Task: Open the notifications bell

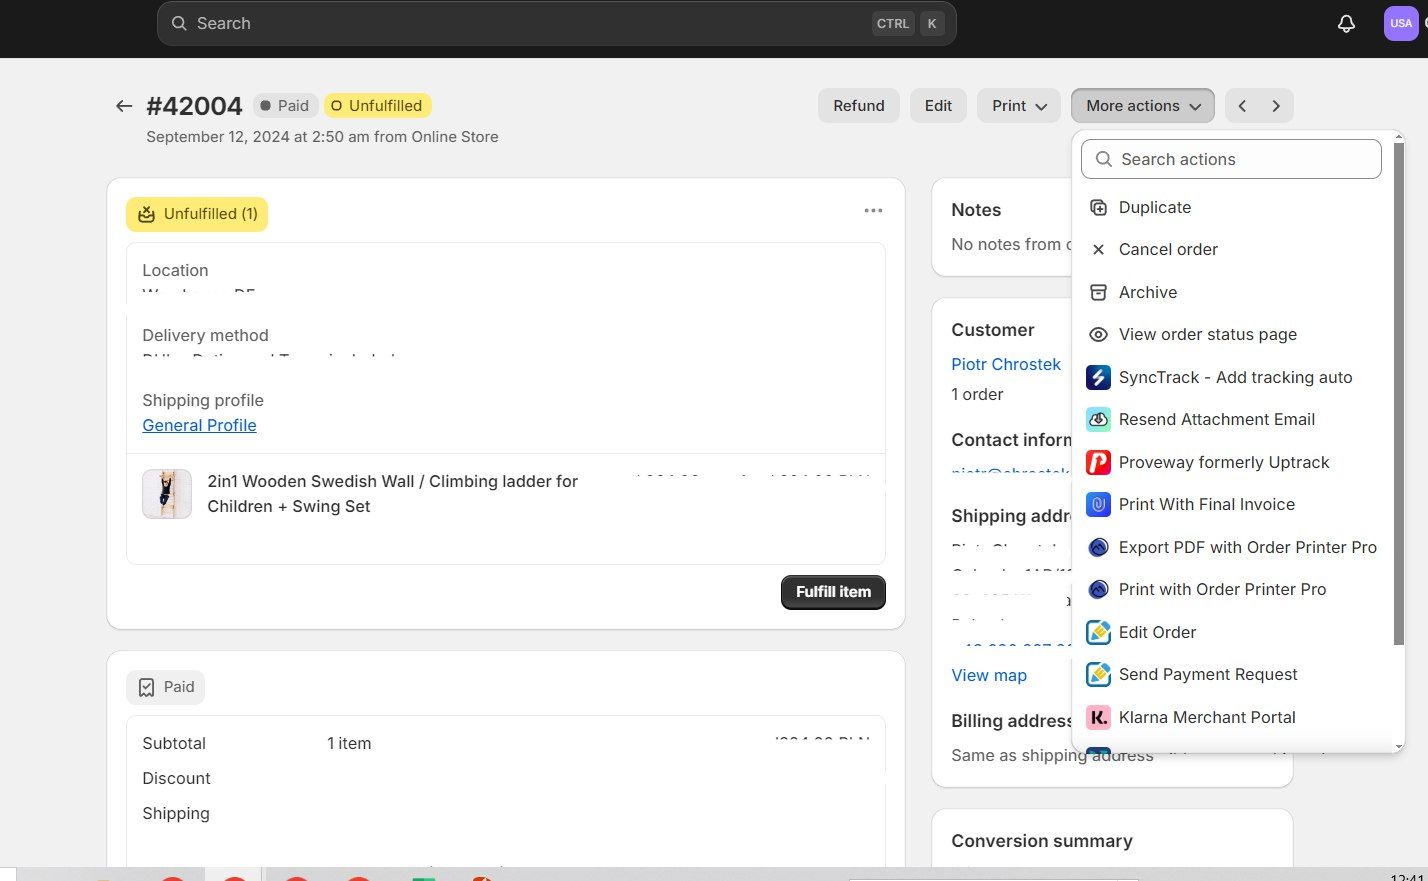Action: [x=1346, y=24]
